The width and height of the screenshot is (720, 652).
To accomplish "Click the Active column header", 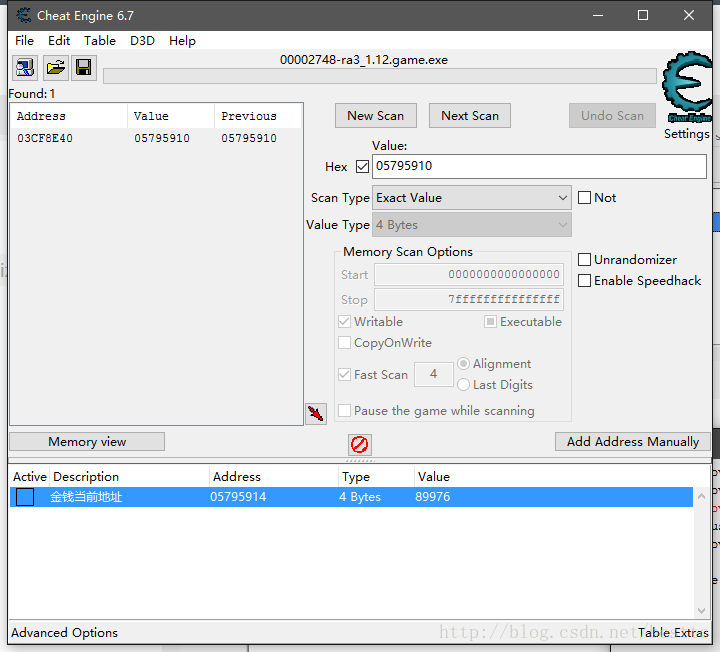I will (x=29, y=477).
